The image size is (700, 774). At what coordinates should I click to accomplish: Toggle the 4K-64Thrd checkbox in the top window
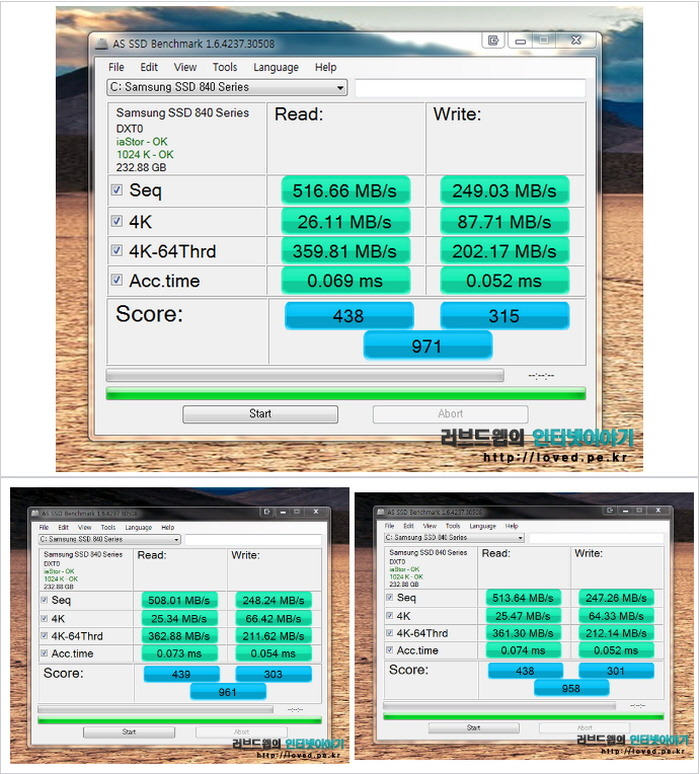117,250
